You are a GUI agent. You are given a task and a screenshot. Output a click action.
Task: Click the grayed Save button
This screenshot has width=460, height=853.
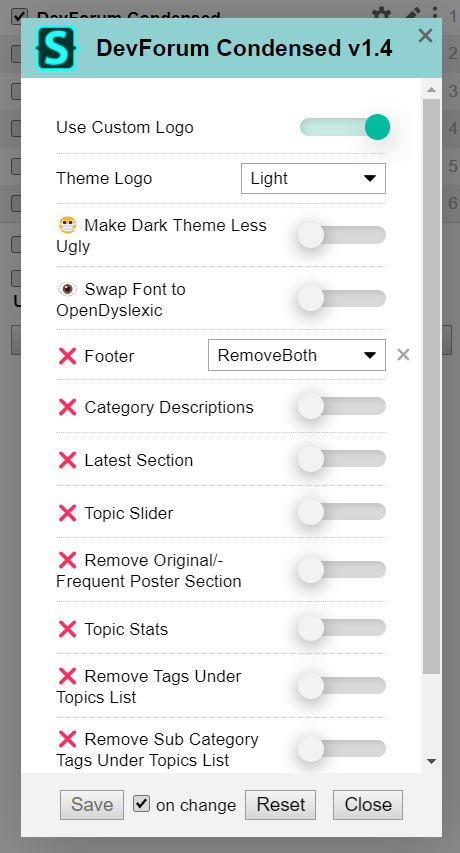(x=92, y=805)
